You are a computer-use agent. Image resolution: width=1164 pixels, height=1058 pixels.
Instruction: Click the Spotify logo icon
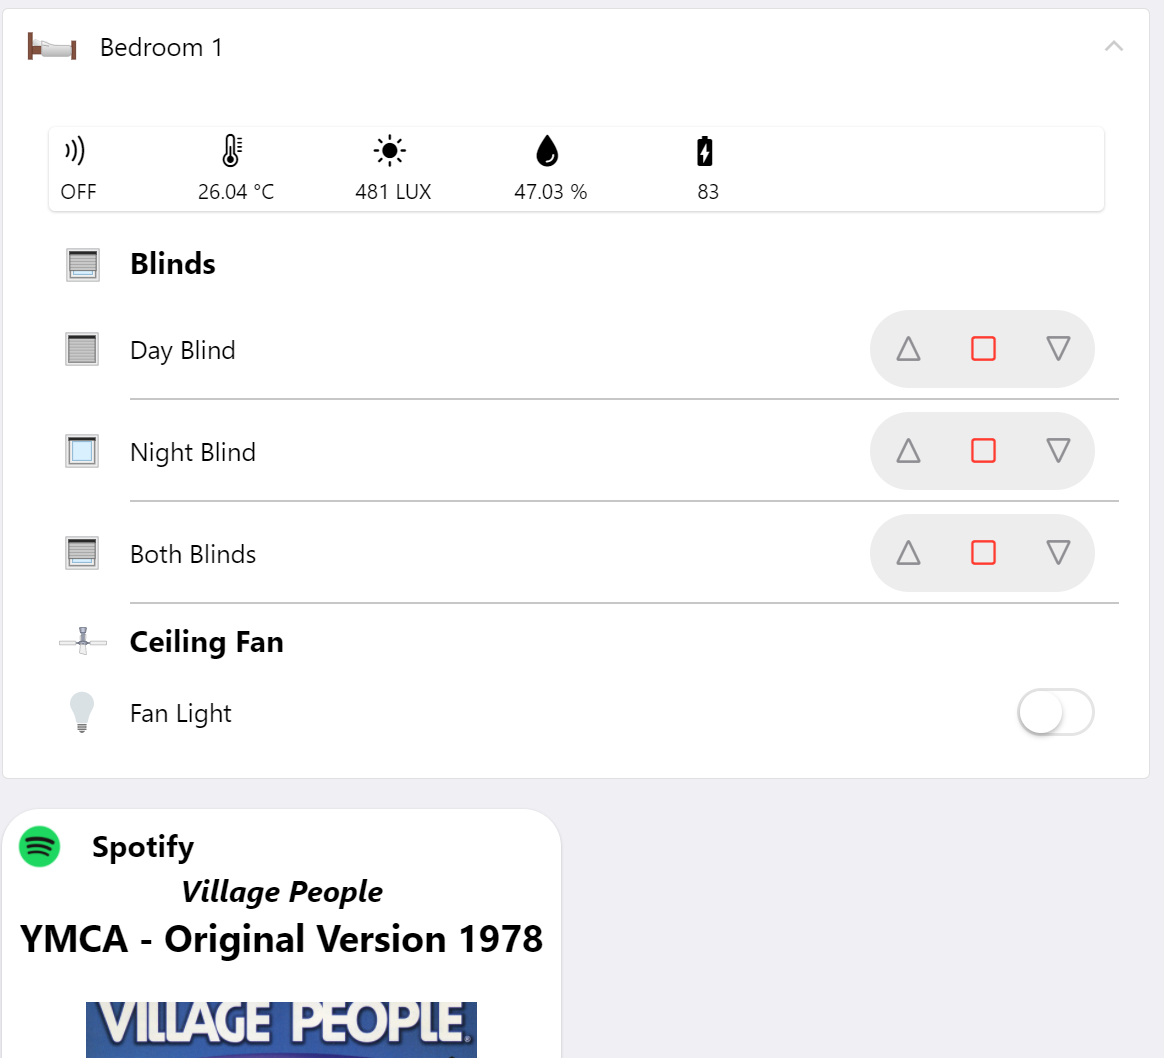39,846
